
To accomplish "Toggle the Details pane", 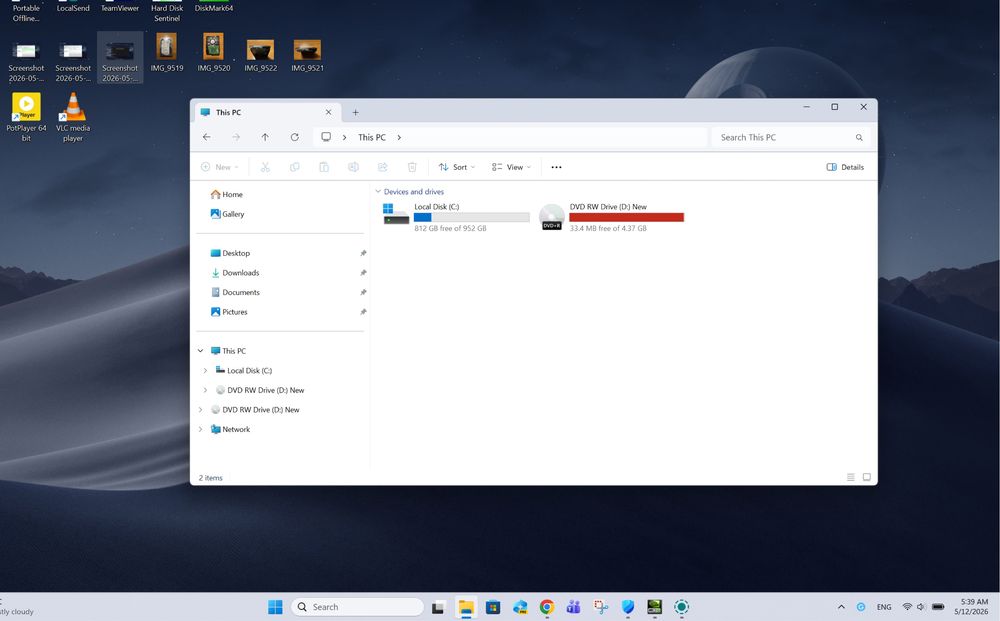I will (845, 167).
